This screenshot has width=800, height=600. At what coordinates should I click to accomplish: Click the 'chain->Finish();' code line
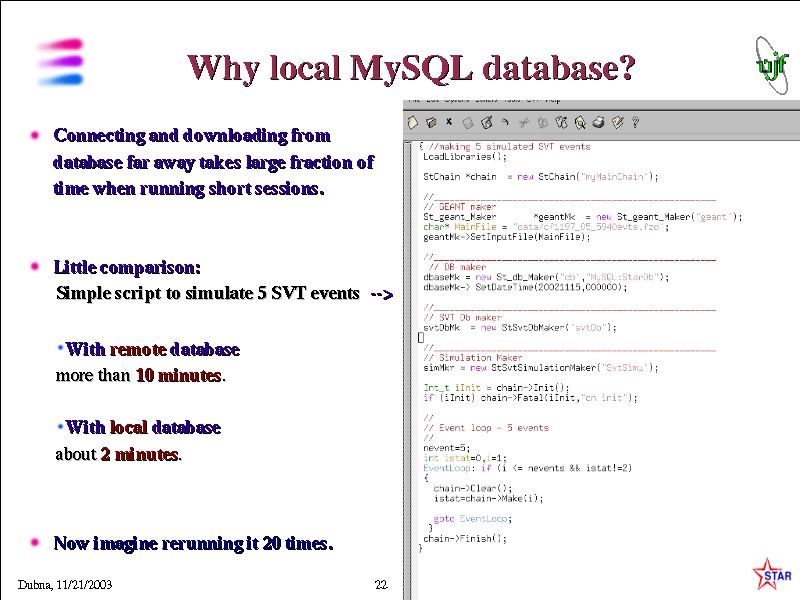(465, 539)
